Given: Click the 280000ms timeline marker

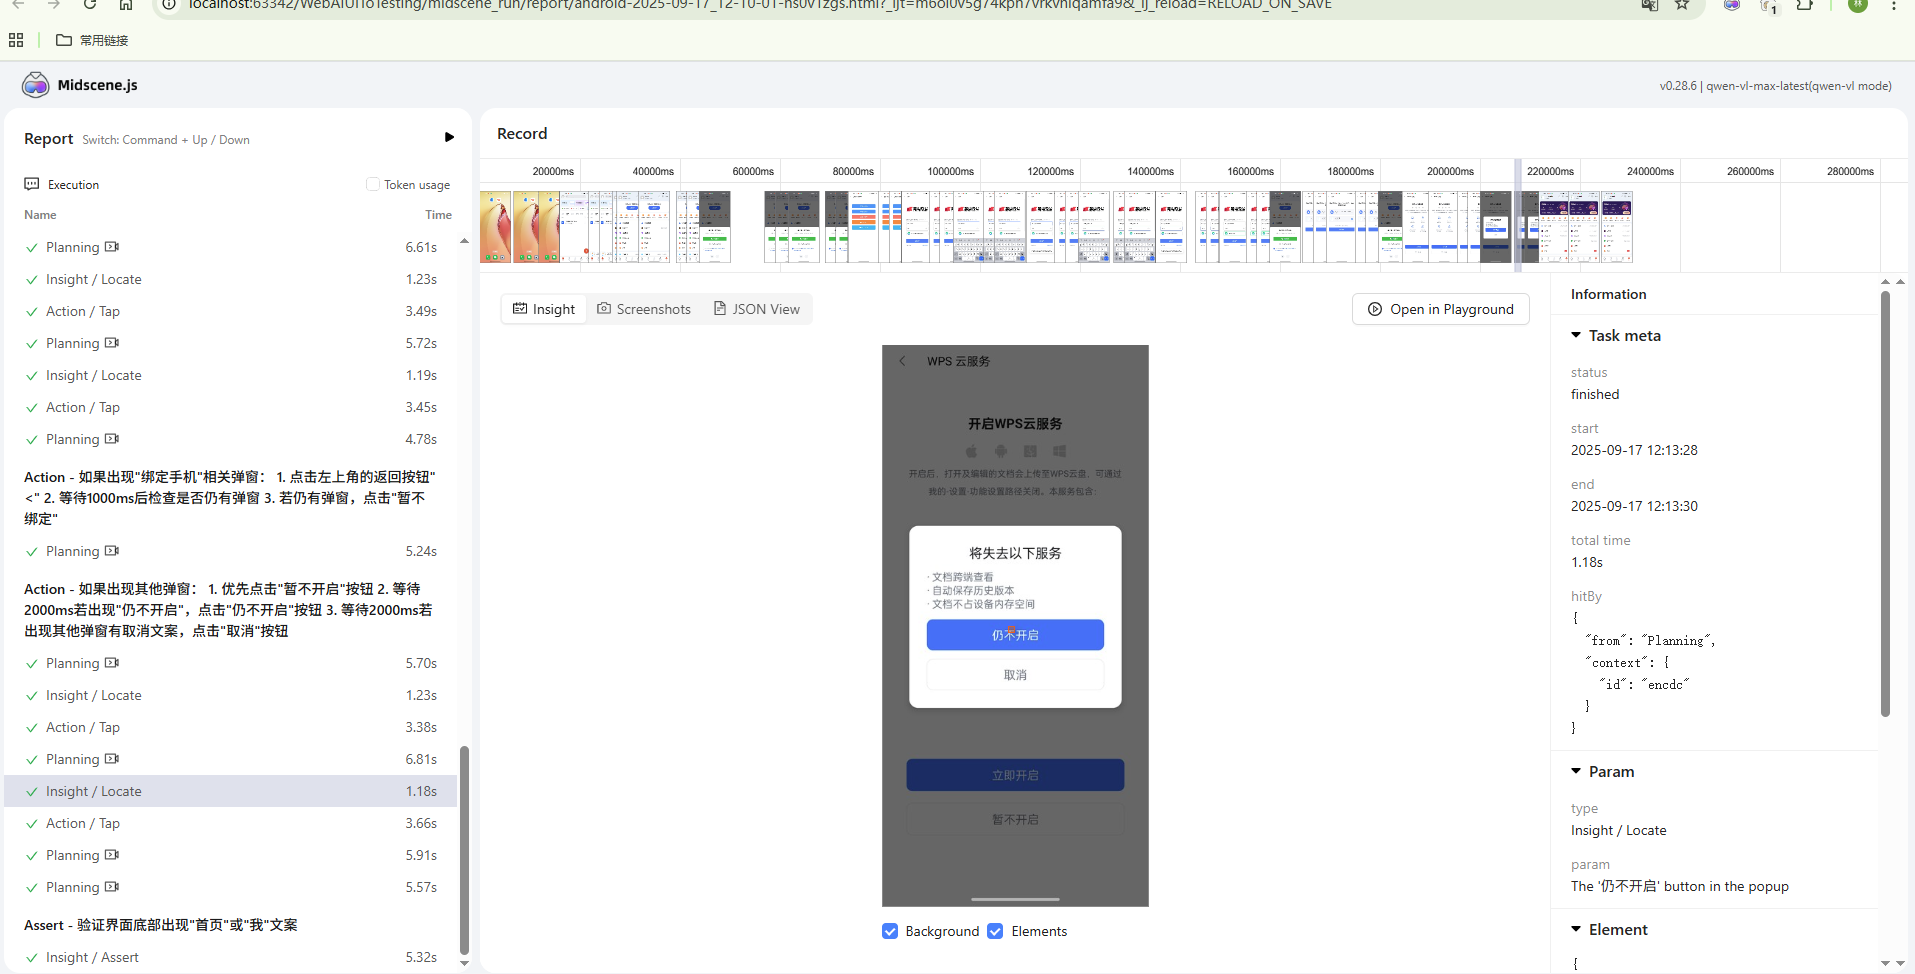Looking at the screenshot, I should coord(1850,171).
